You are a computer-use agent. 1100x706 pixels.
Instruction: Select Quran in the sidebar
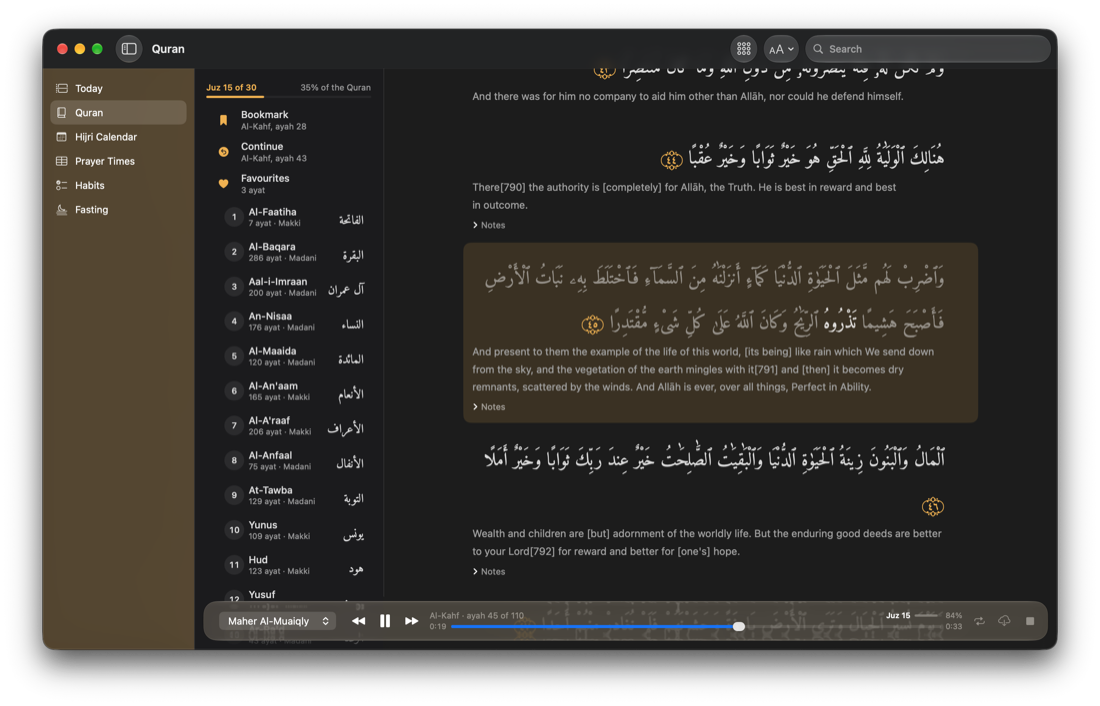pyautogui.click(x=118, y=112)
